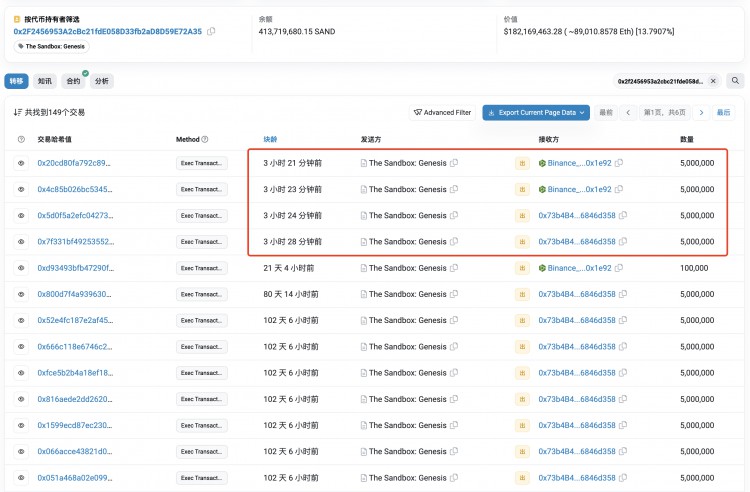
Task: Copy Binance receiver address in 0x20cd80fa792c89 row
Action: coord(619,163)
